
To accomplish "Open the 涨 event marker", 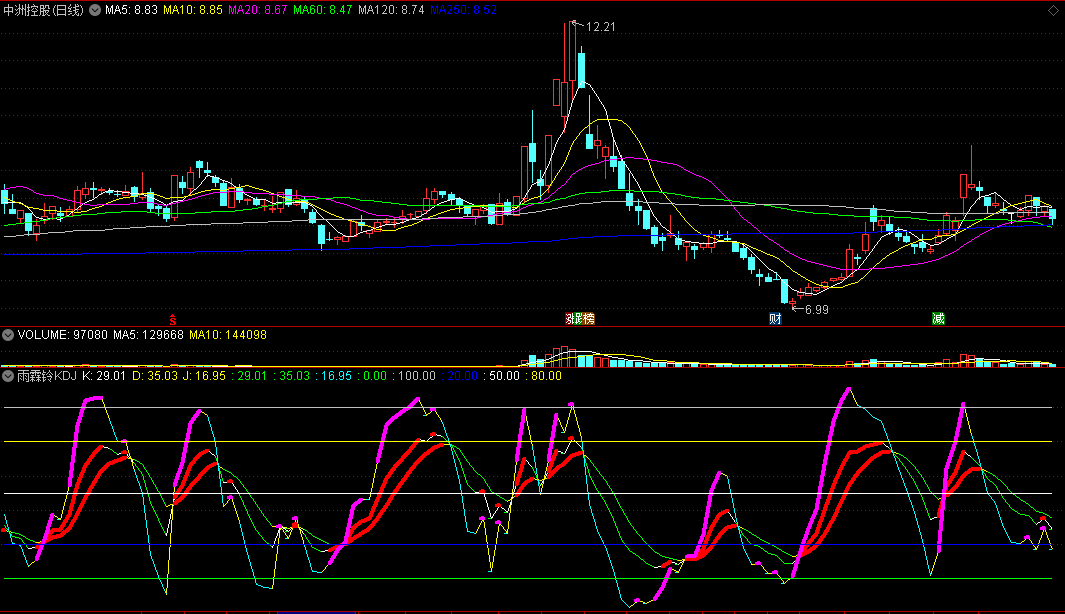I will [x=569, y=319].
